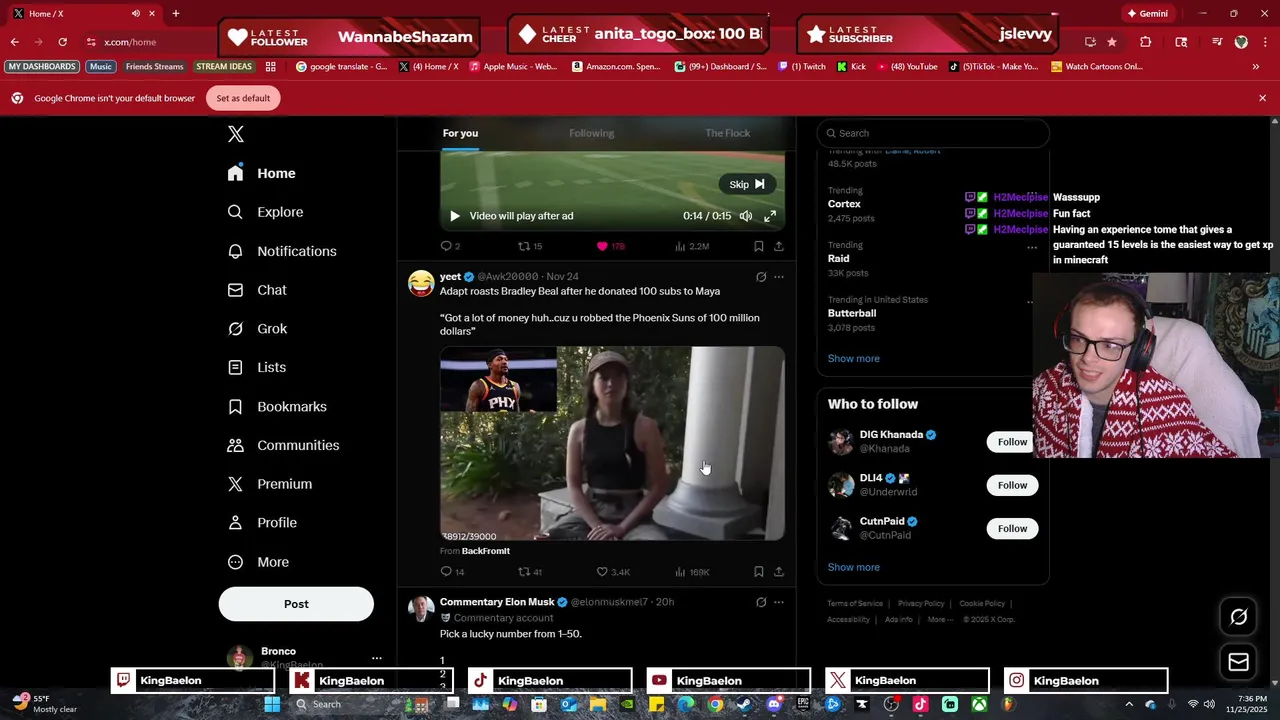Open yeet's Bradley Beal video thumbnail
Screen dimensions: 1280x720
[612, 443]
